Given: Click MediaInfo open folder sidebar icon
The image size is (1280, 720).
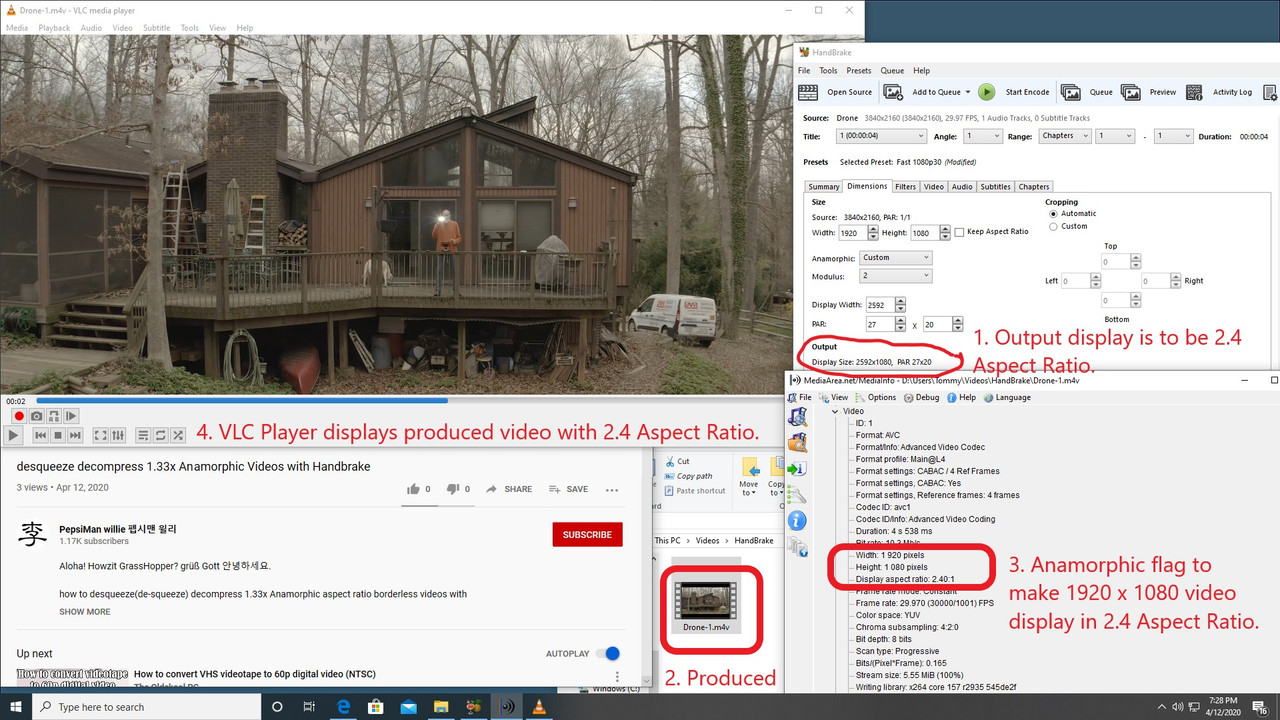Looking at the screenshot, I should (797, 442).
